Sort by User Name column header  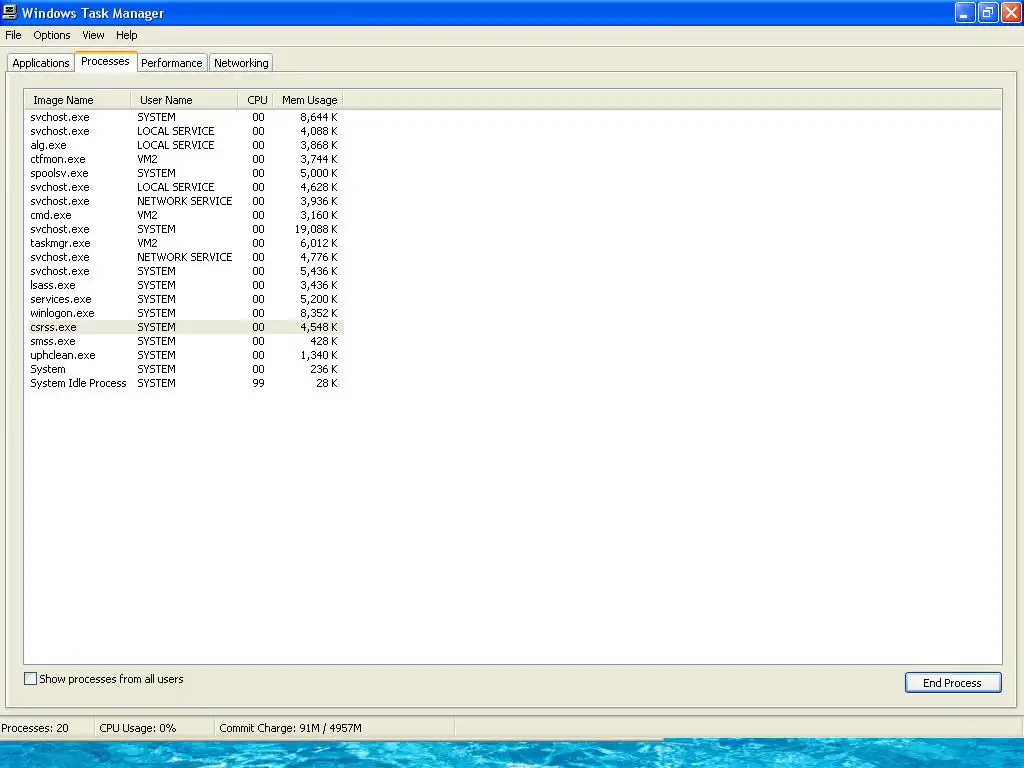click(x=184, y=100)
